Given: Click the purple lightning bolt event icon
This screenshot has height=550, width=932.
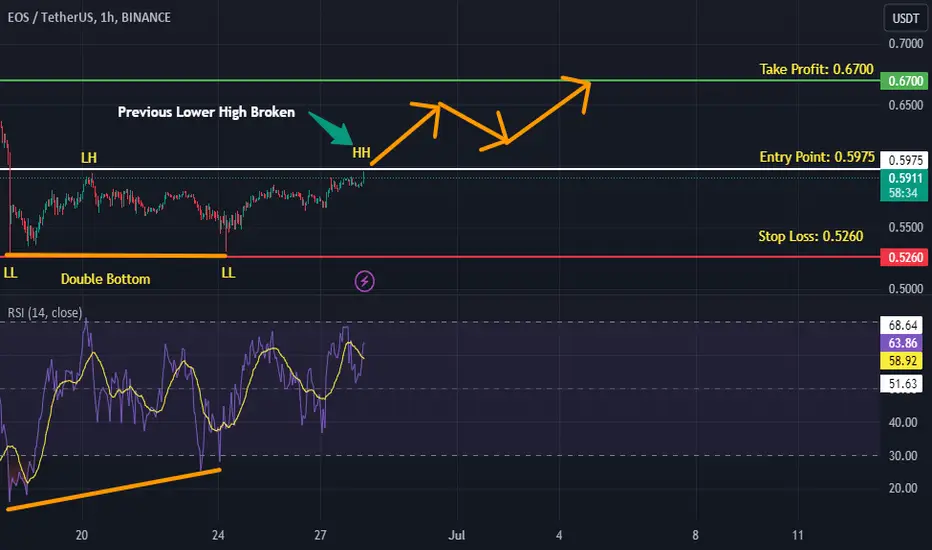Looking at the screenshot, I should 364,281.
